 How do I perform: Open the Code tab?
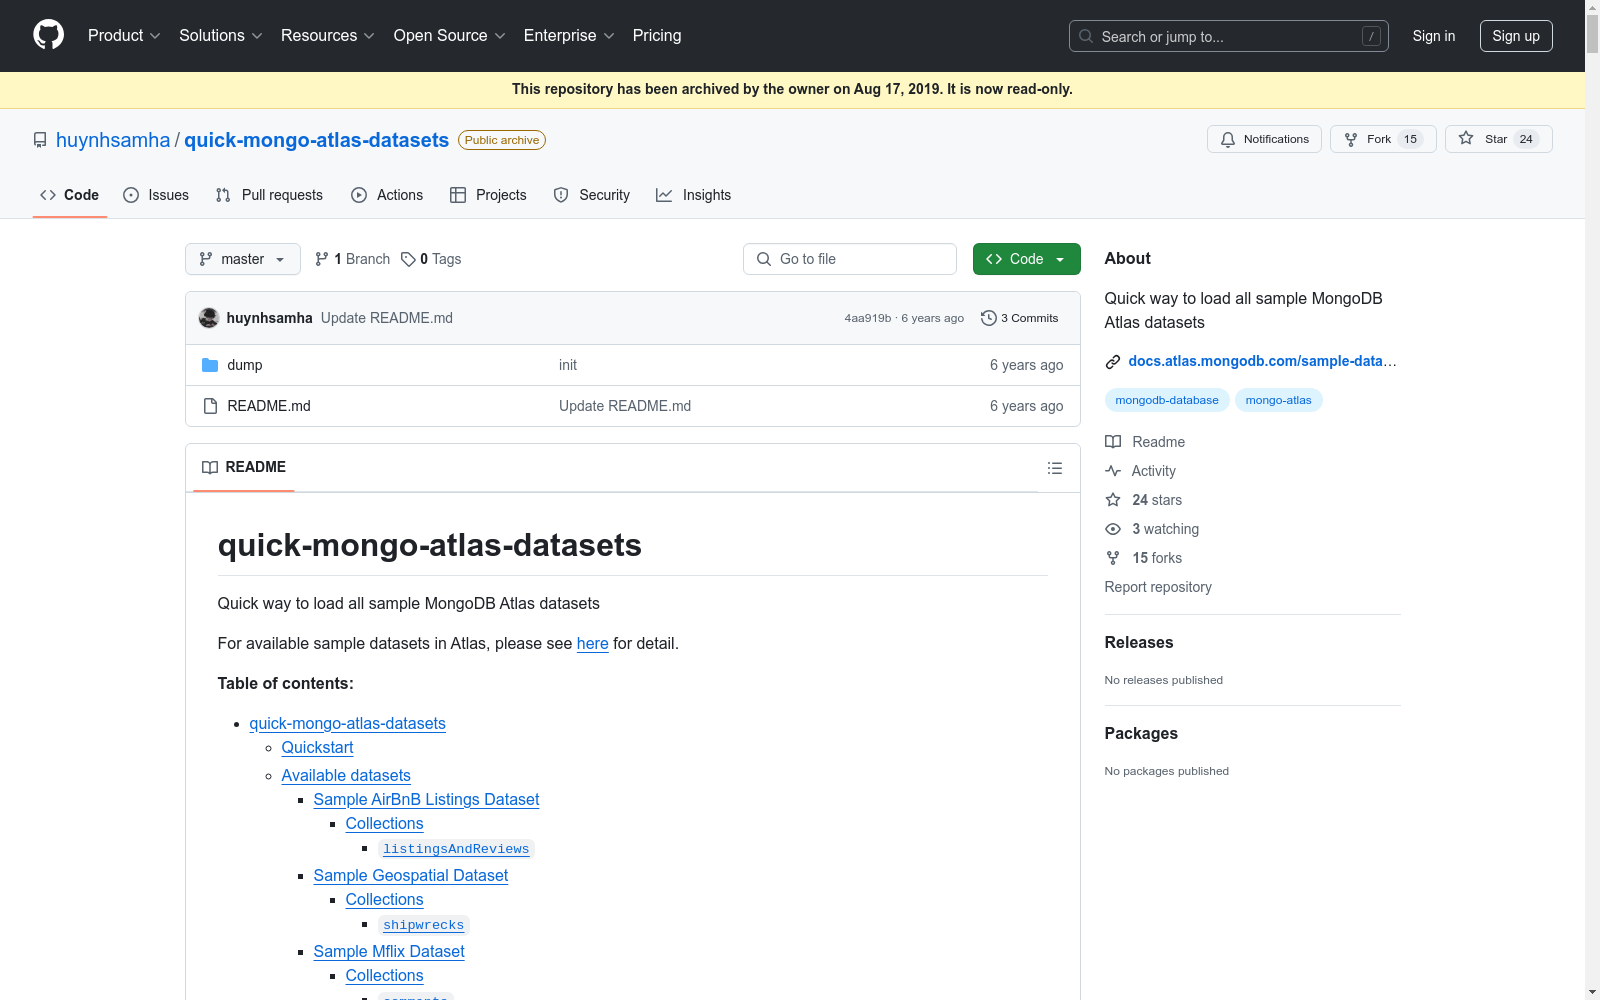pos(70,195)
